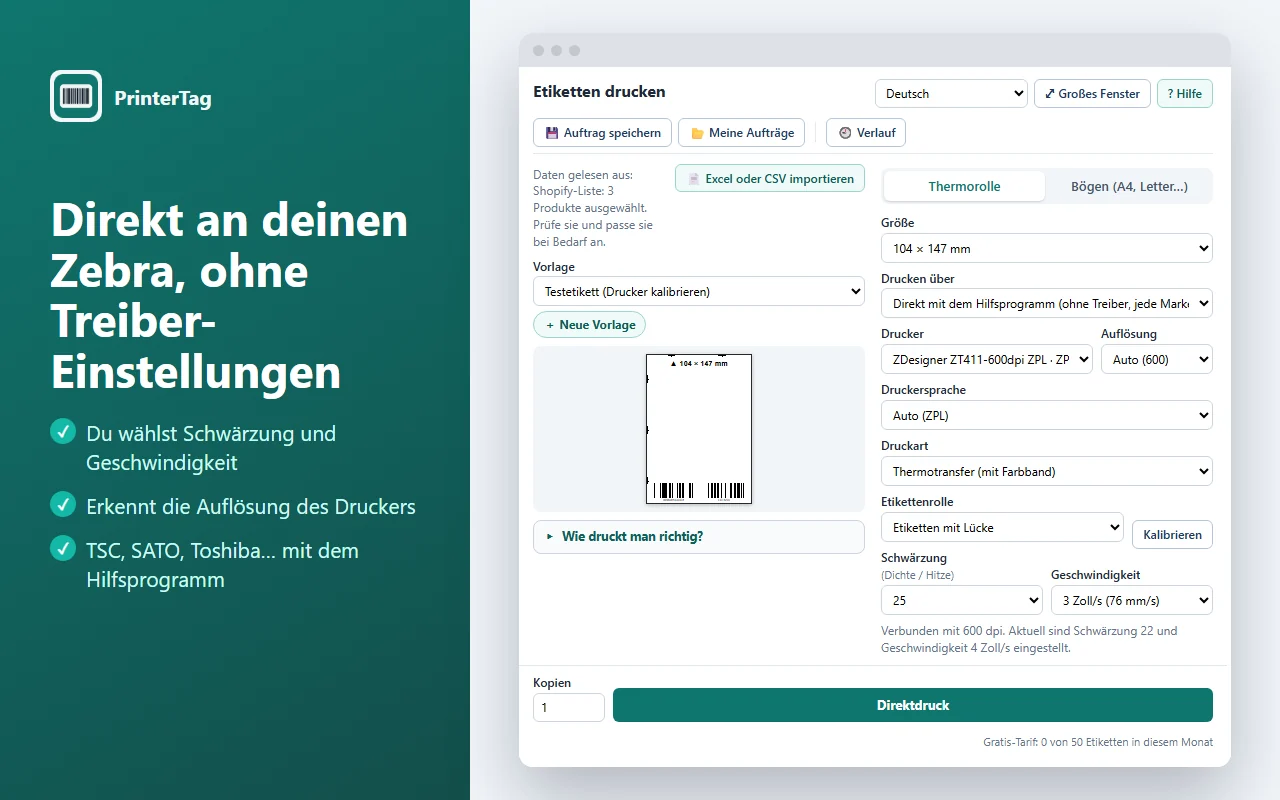This screenshot has width=1280, height=800.
Task: Click the Daten gelesen aus Shopify-Liste text
Action: (x=593, y=208)
